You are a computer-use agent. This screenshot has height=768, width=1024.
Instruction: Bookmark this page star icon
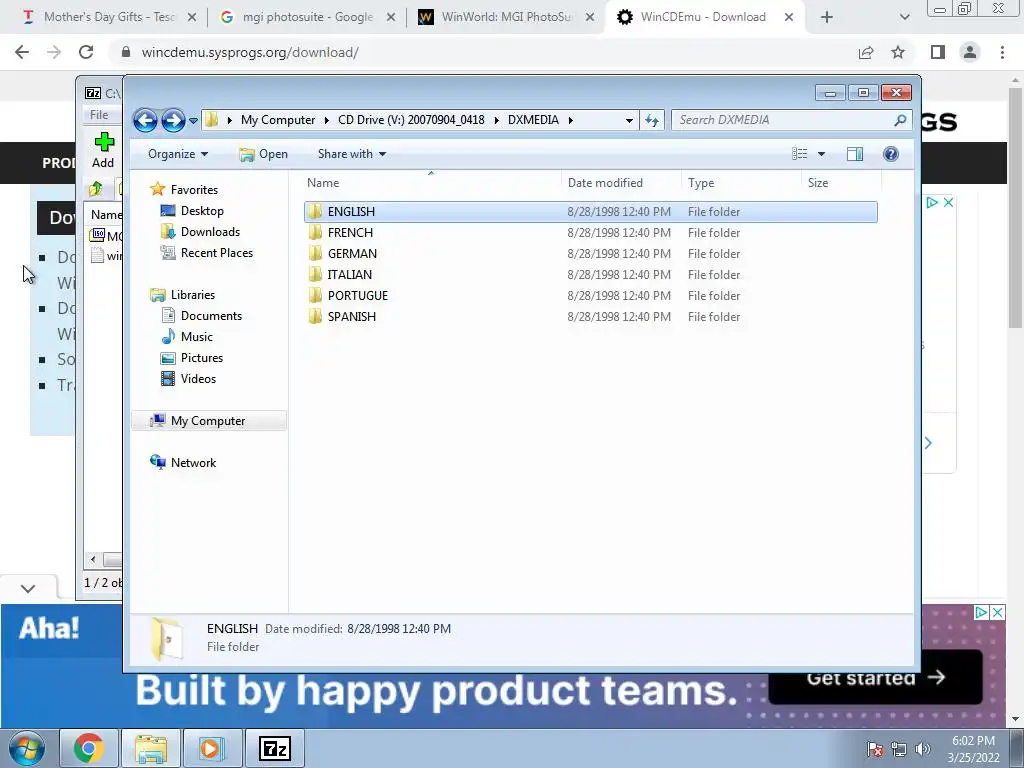coord(898,52)
